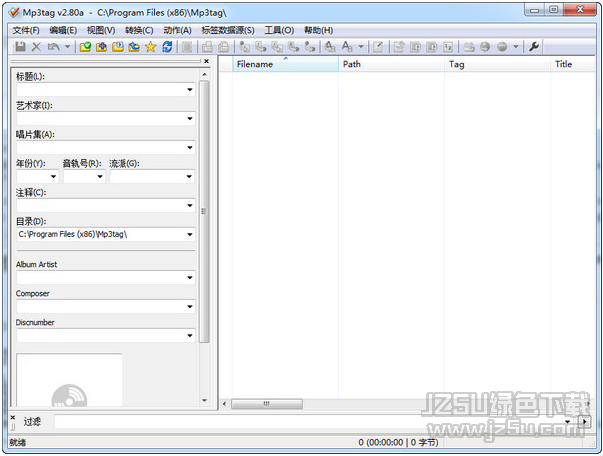
Task: Click the Actions icon
Action: point(330,47)
